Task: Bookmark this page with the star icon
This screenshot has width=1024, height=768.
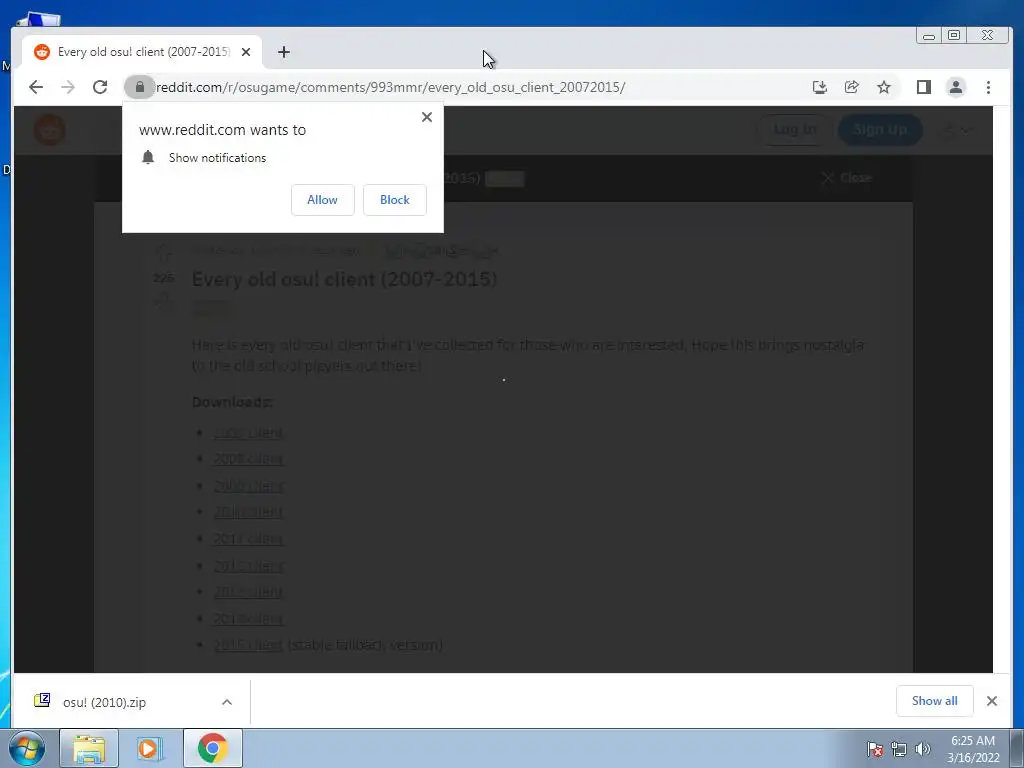Action: 884,87
